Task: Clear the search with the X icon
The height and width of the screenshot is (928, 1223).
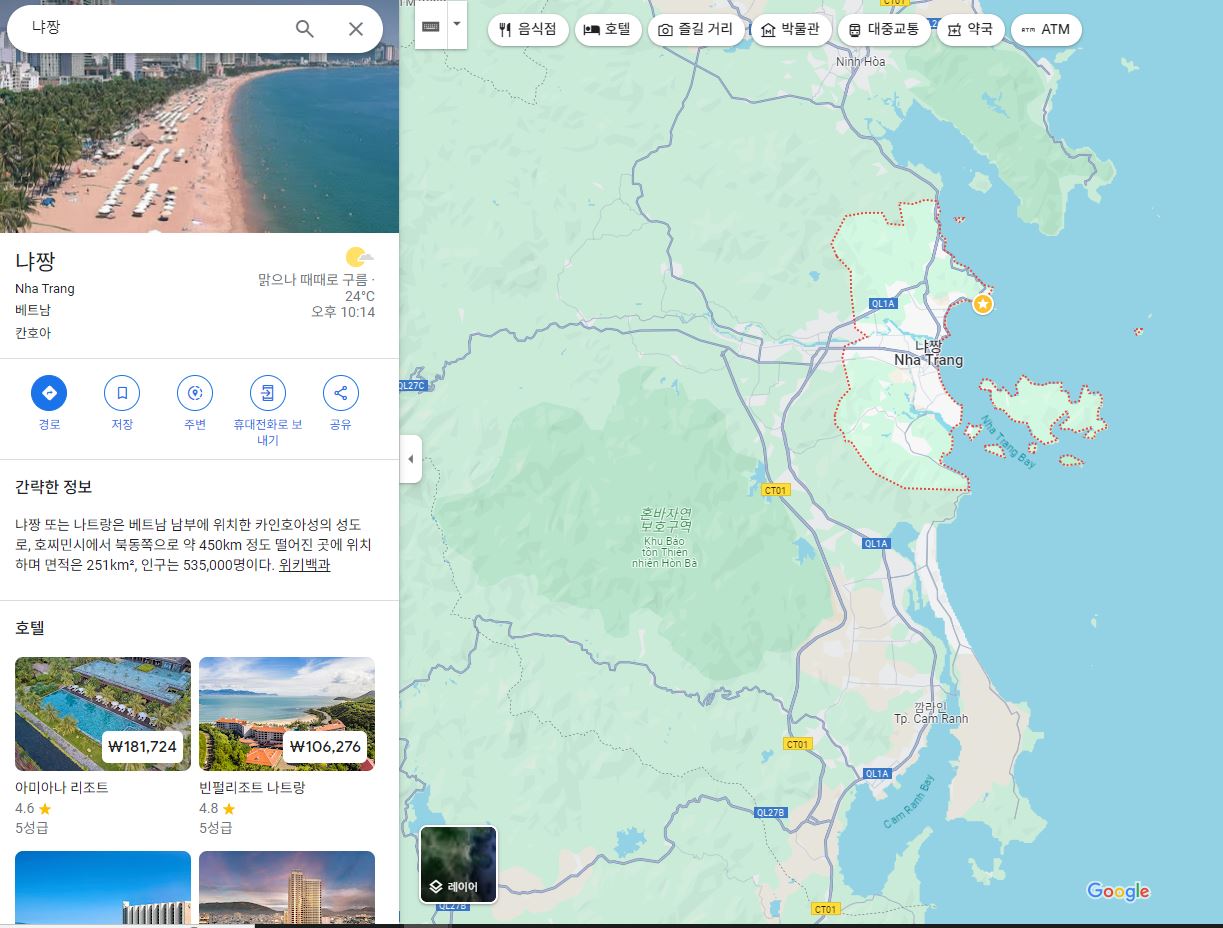Action: click(x=356, y=29)
